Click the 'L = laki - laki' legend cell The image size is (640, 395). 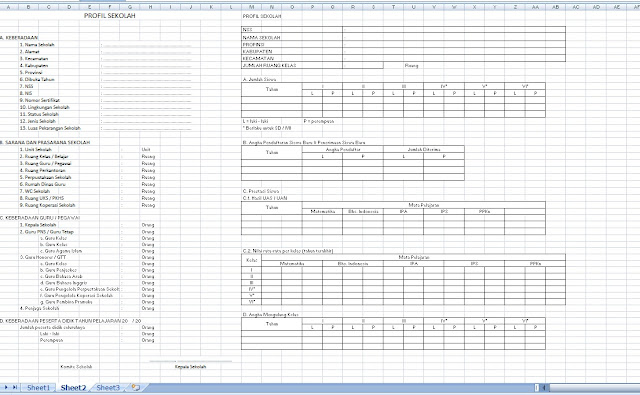pos(256,121)
